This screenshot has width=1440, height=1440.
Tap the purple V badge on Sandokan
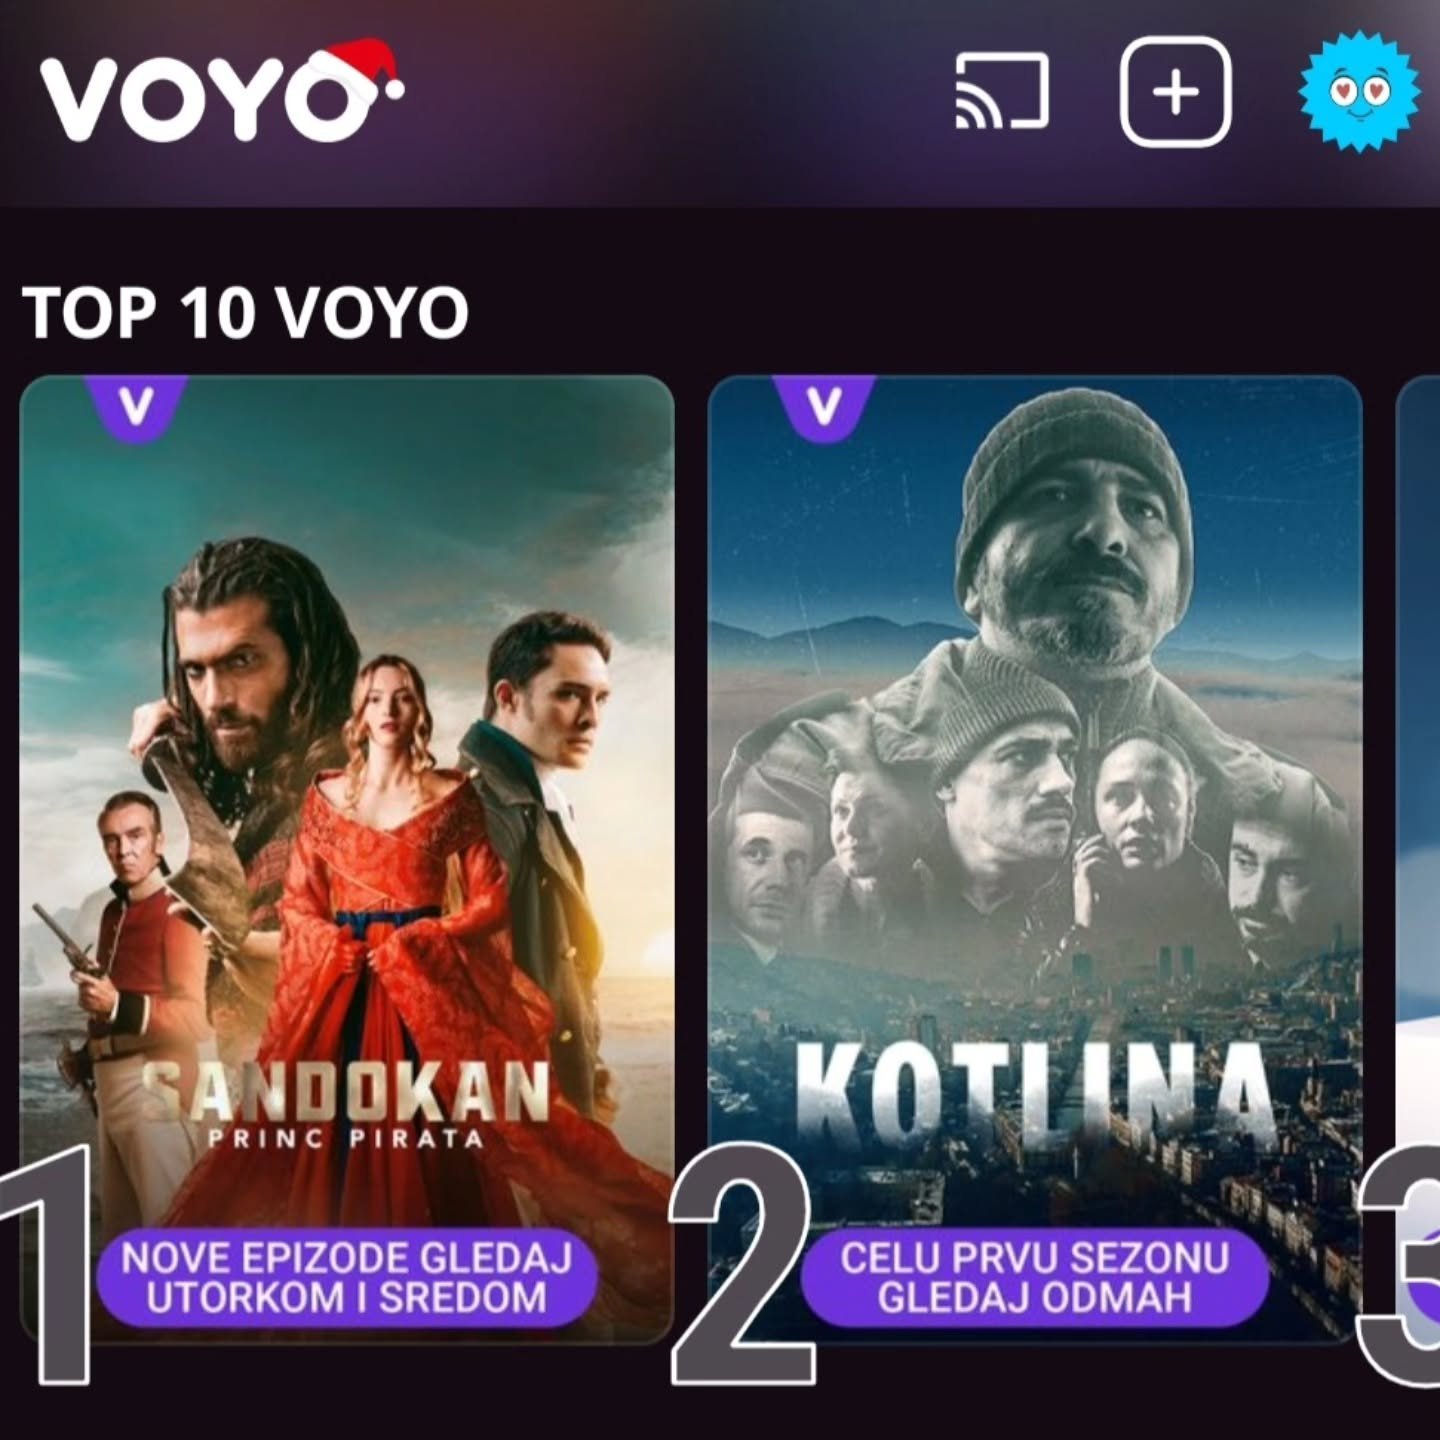[x=136, y=406]
